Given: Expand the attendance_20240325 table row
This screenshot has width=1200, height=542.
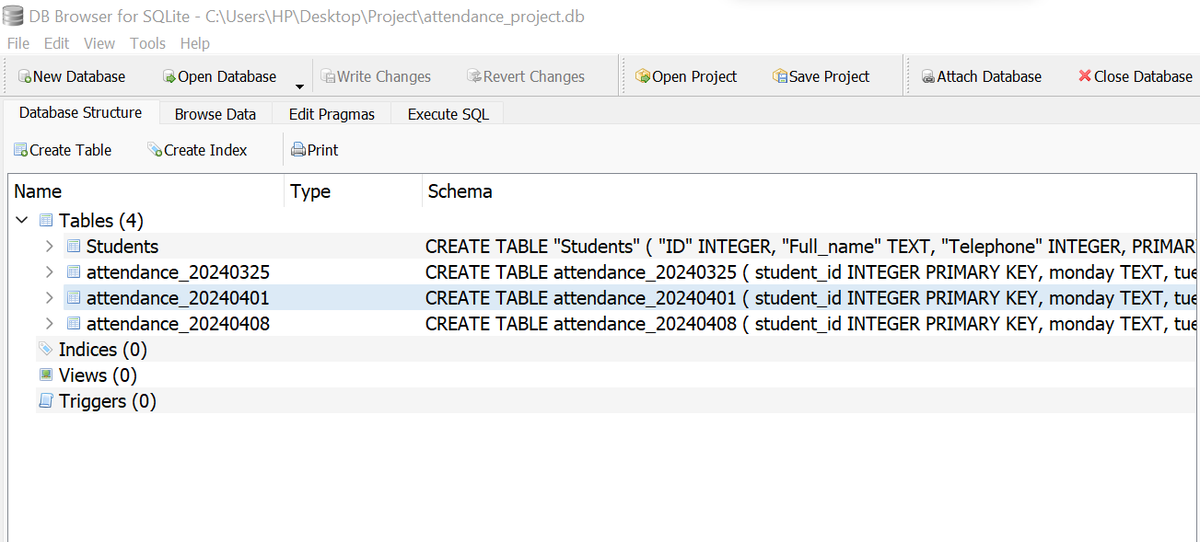Looking at the screenshot, I should pyautogui.click(x=49, y=272).
